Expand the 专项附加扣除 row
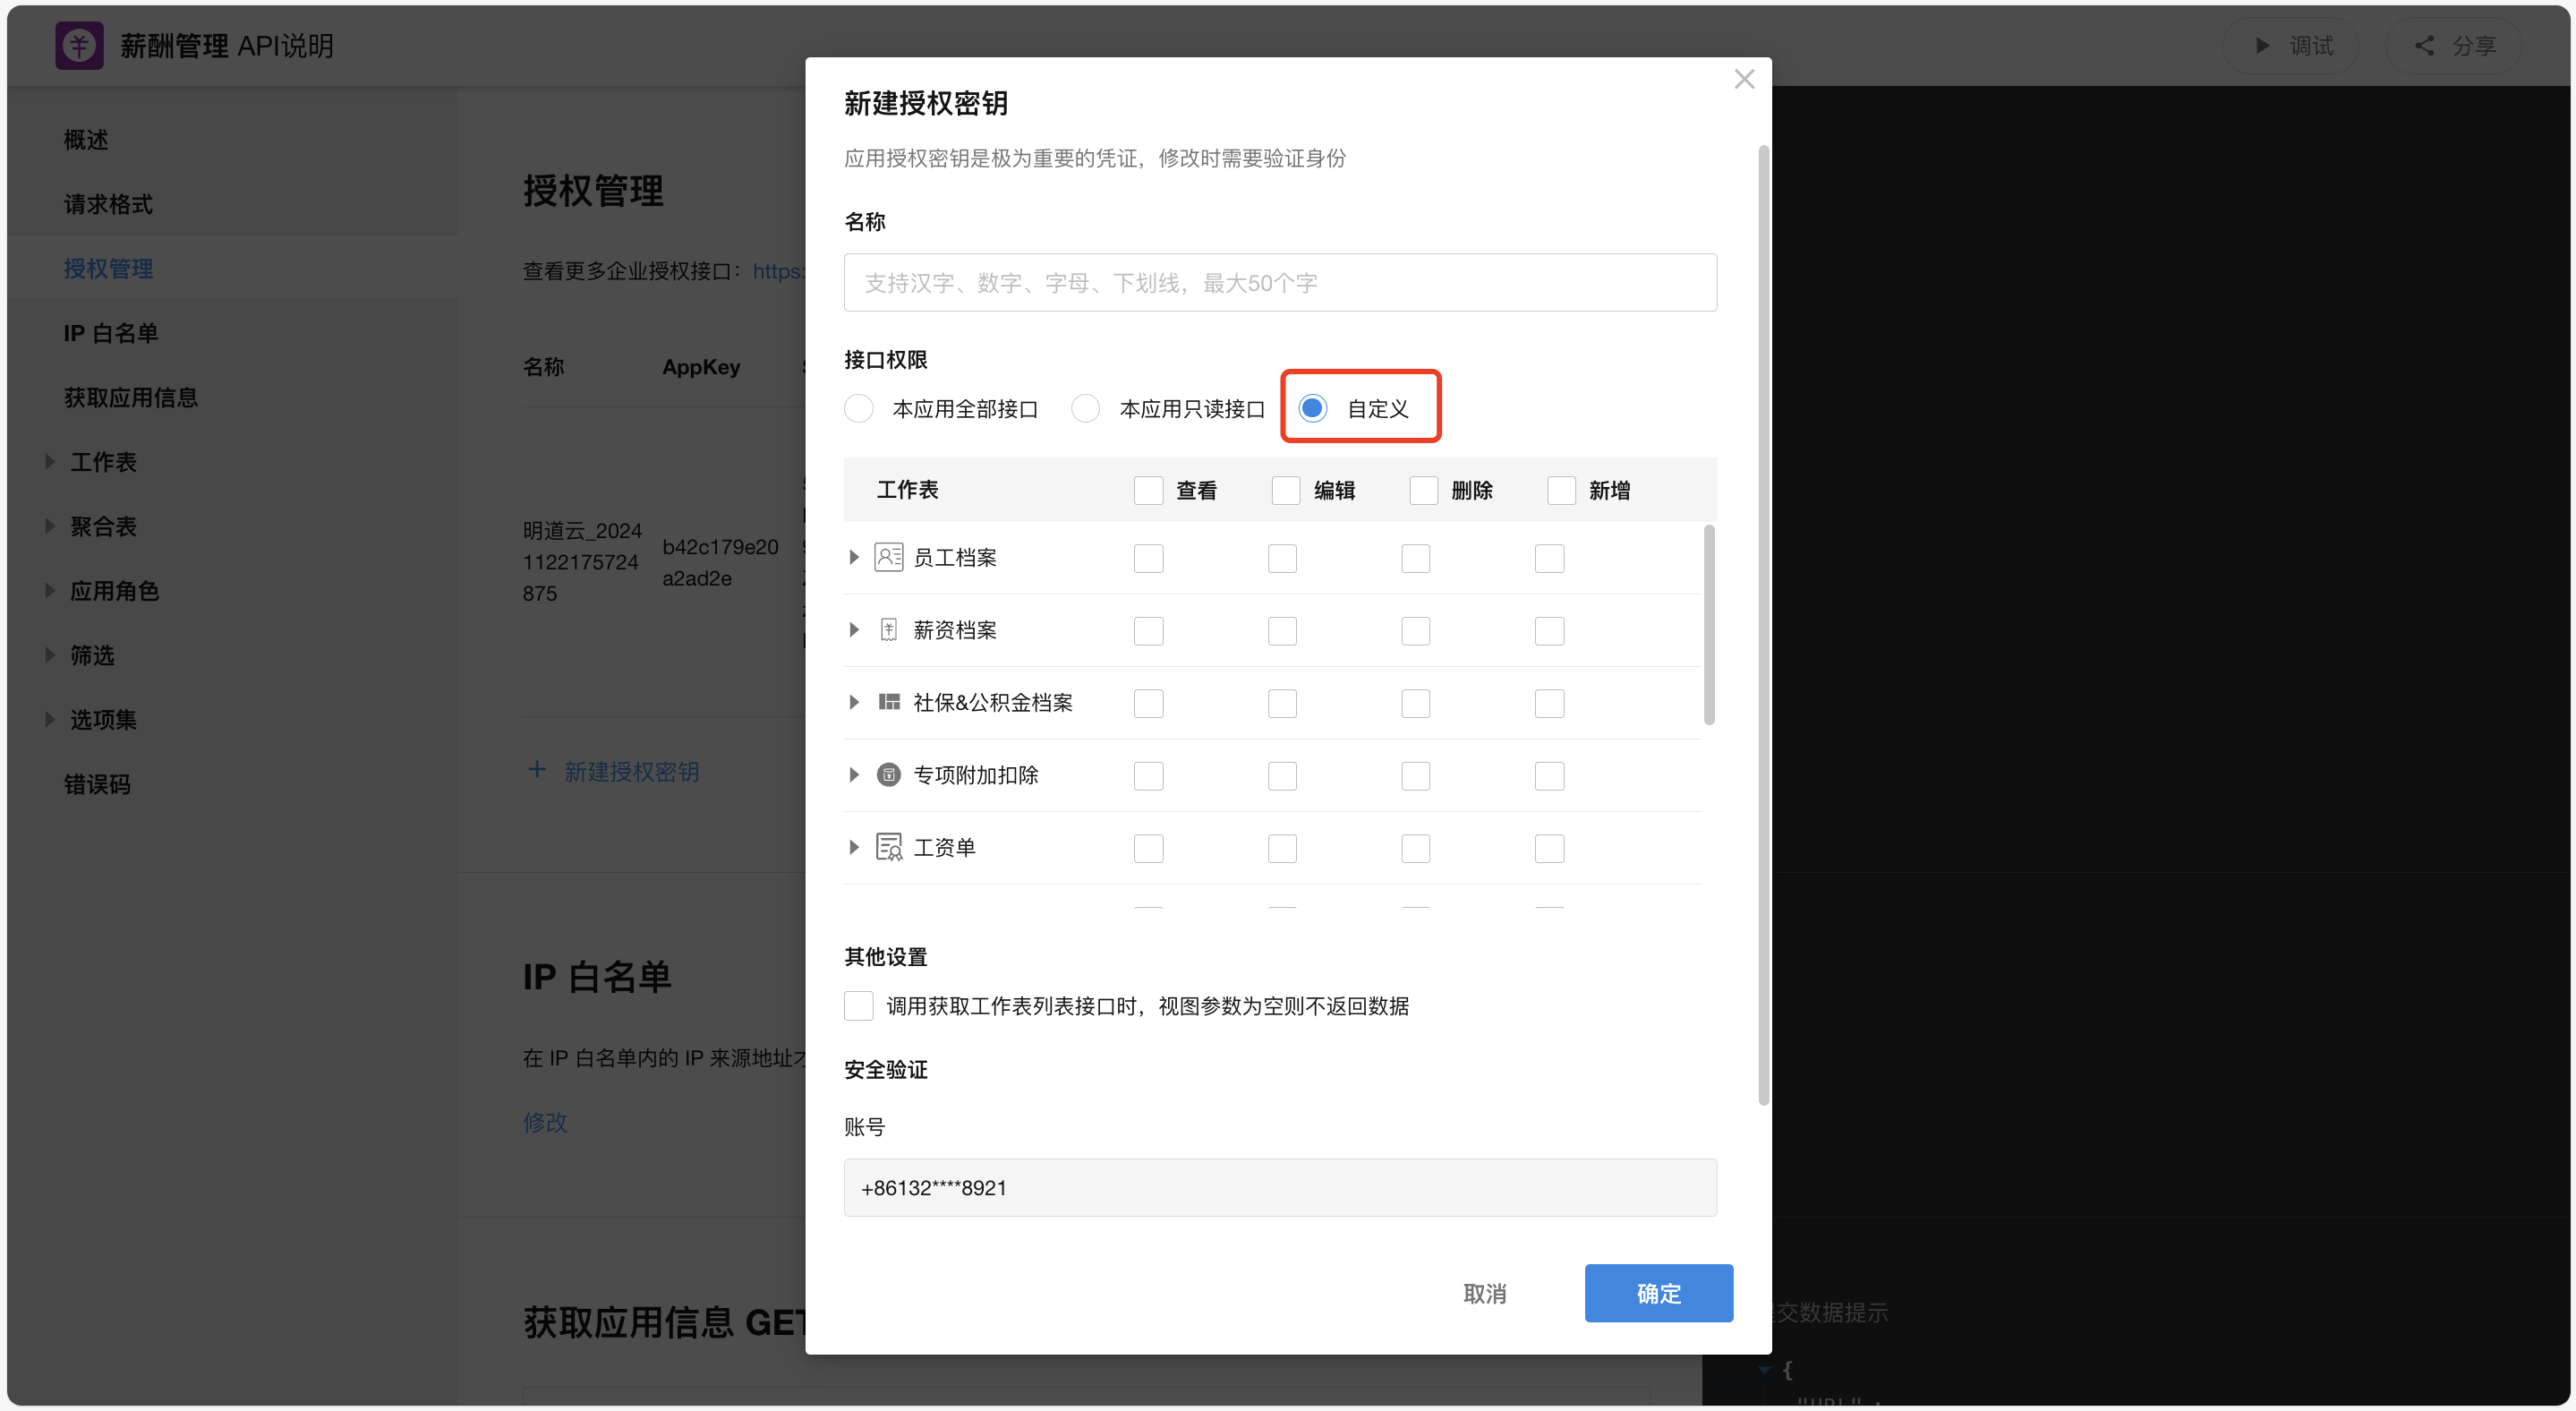 pos(854,775)
